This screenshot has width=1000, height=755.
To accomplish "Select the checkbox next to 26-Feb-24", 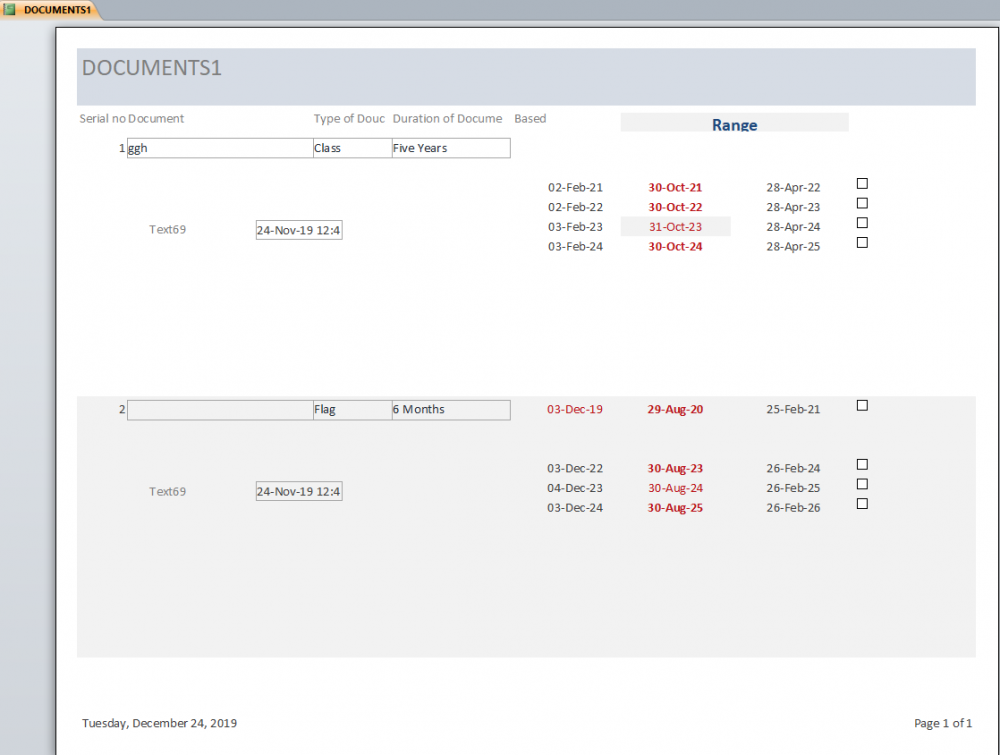I will click(x=862, y=465).
